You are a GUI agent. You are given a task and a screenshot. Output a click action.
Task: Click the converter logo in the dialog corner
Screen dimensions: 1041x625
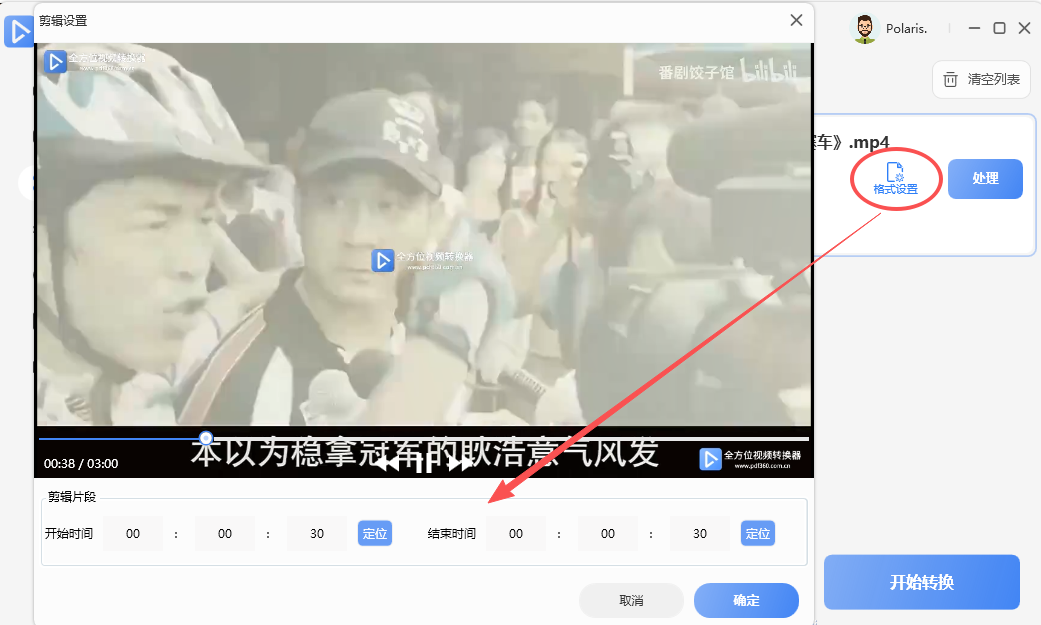point(54,62)
